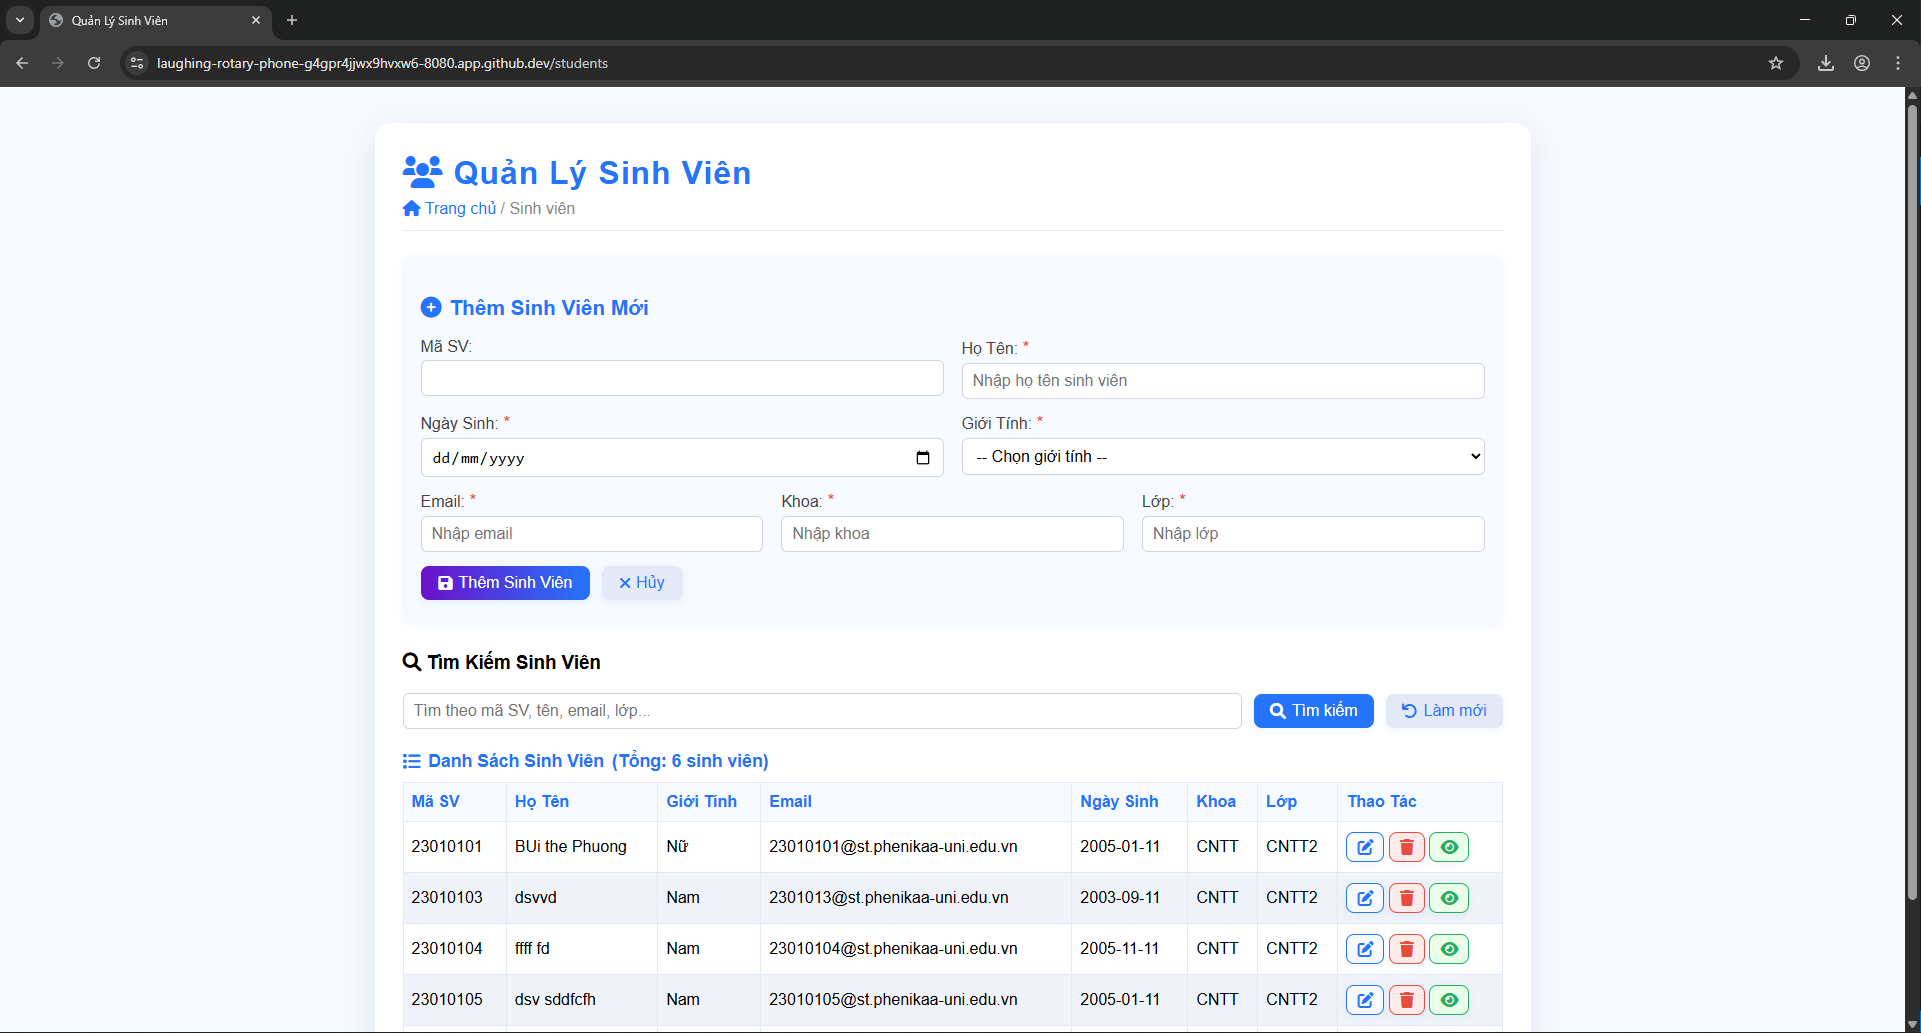This screenshot has width=1921, height=1033.
Task: Select the Quản Lý Sinh Viên browser tab
Action: (x=156, y=20)
